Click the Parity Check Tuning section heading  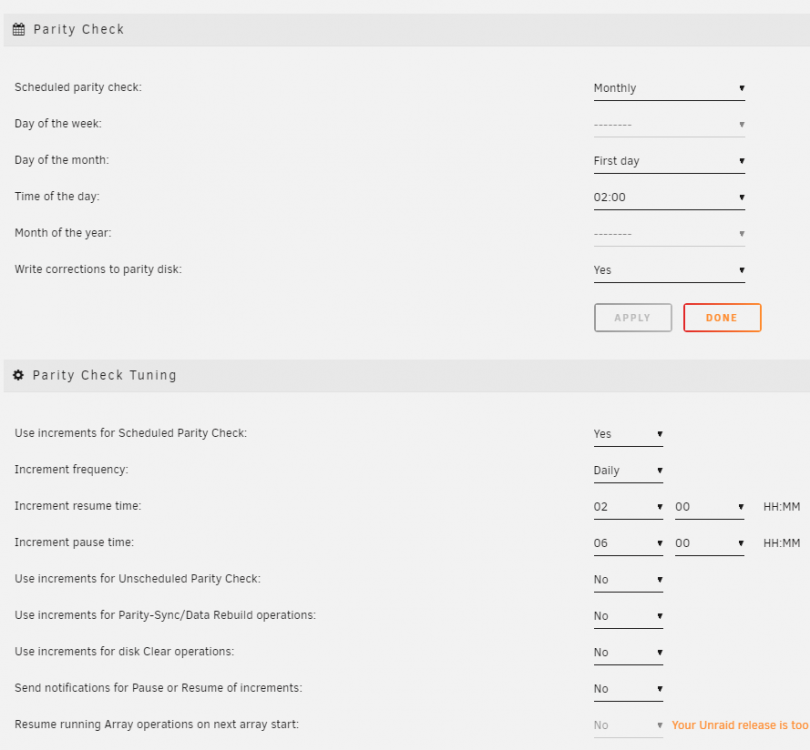pos(104,375)
